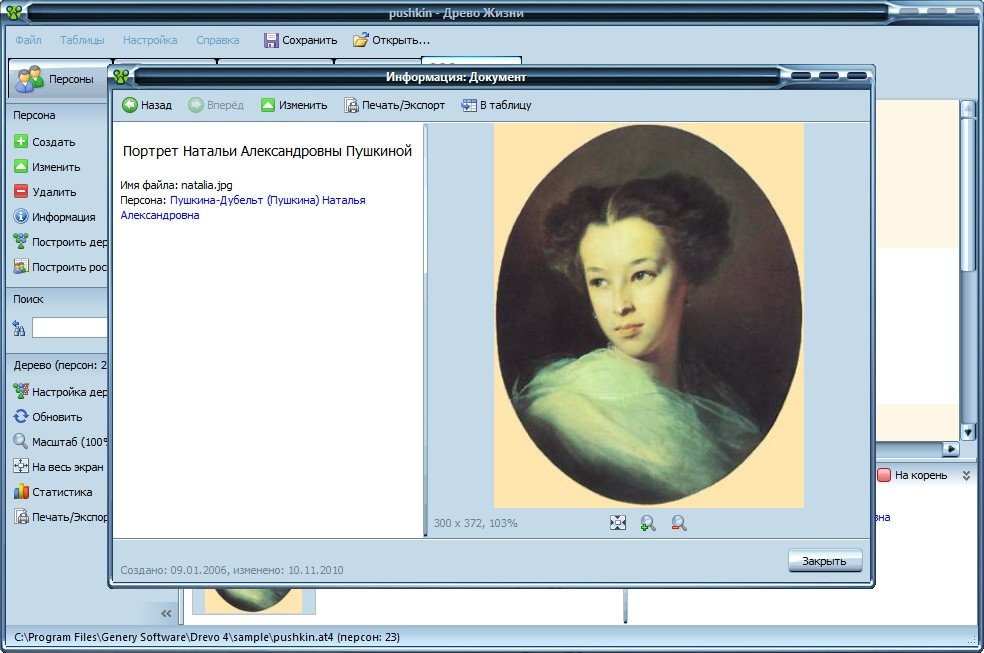
Task: Click the Scale magnifier icon in the sidebar
Action: pos(21,442)
